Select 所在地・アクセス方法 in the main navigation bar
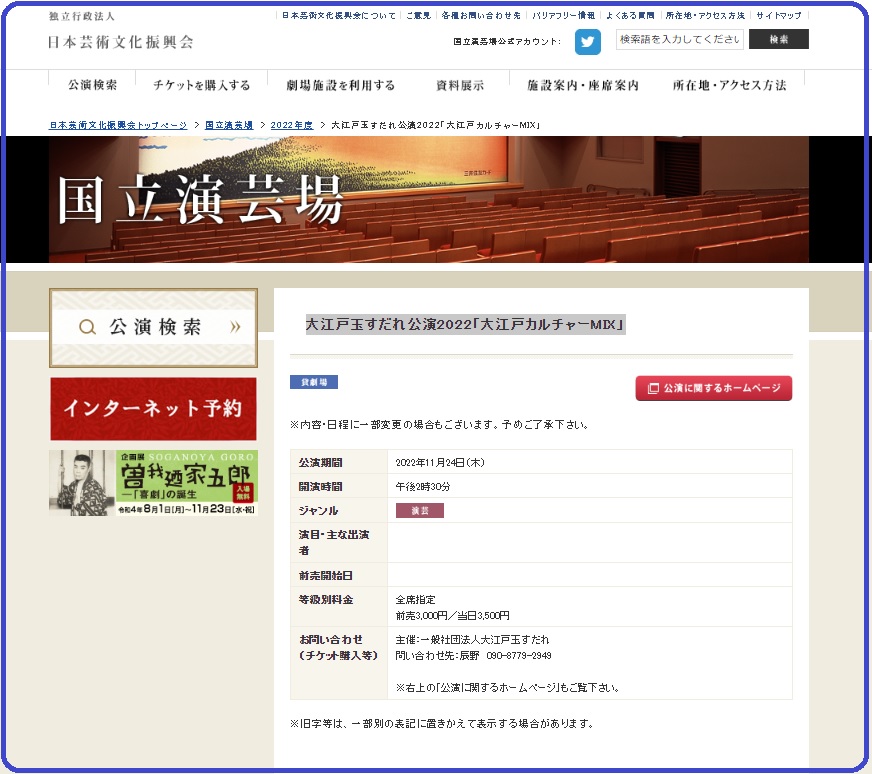The width and height of the screenshot is (872, 774). tap(730, 85)
